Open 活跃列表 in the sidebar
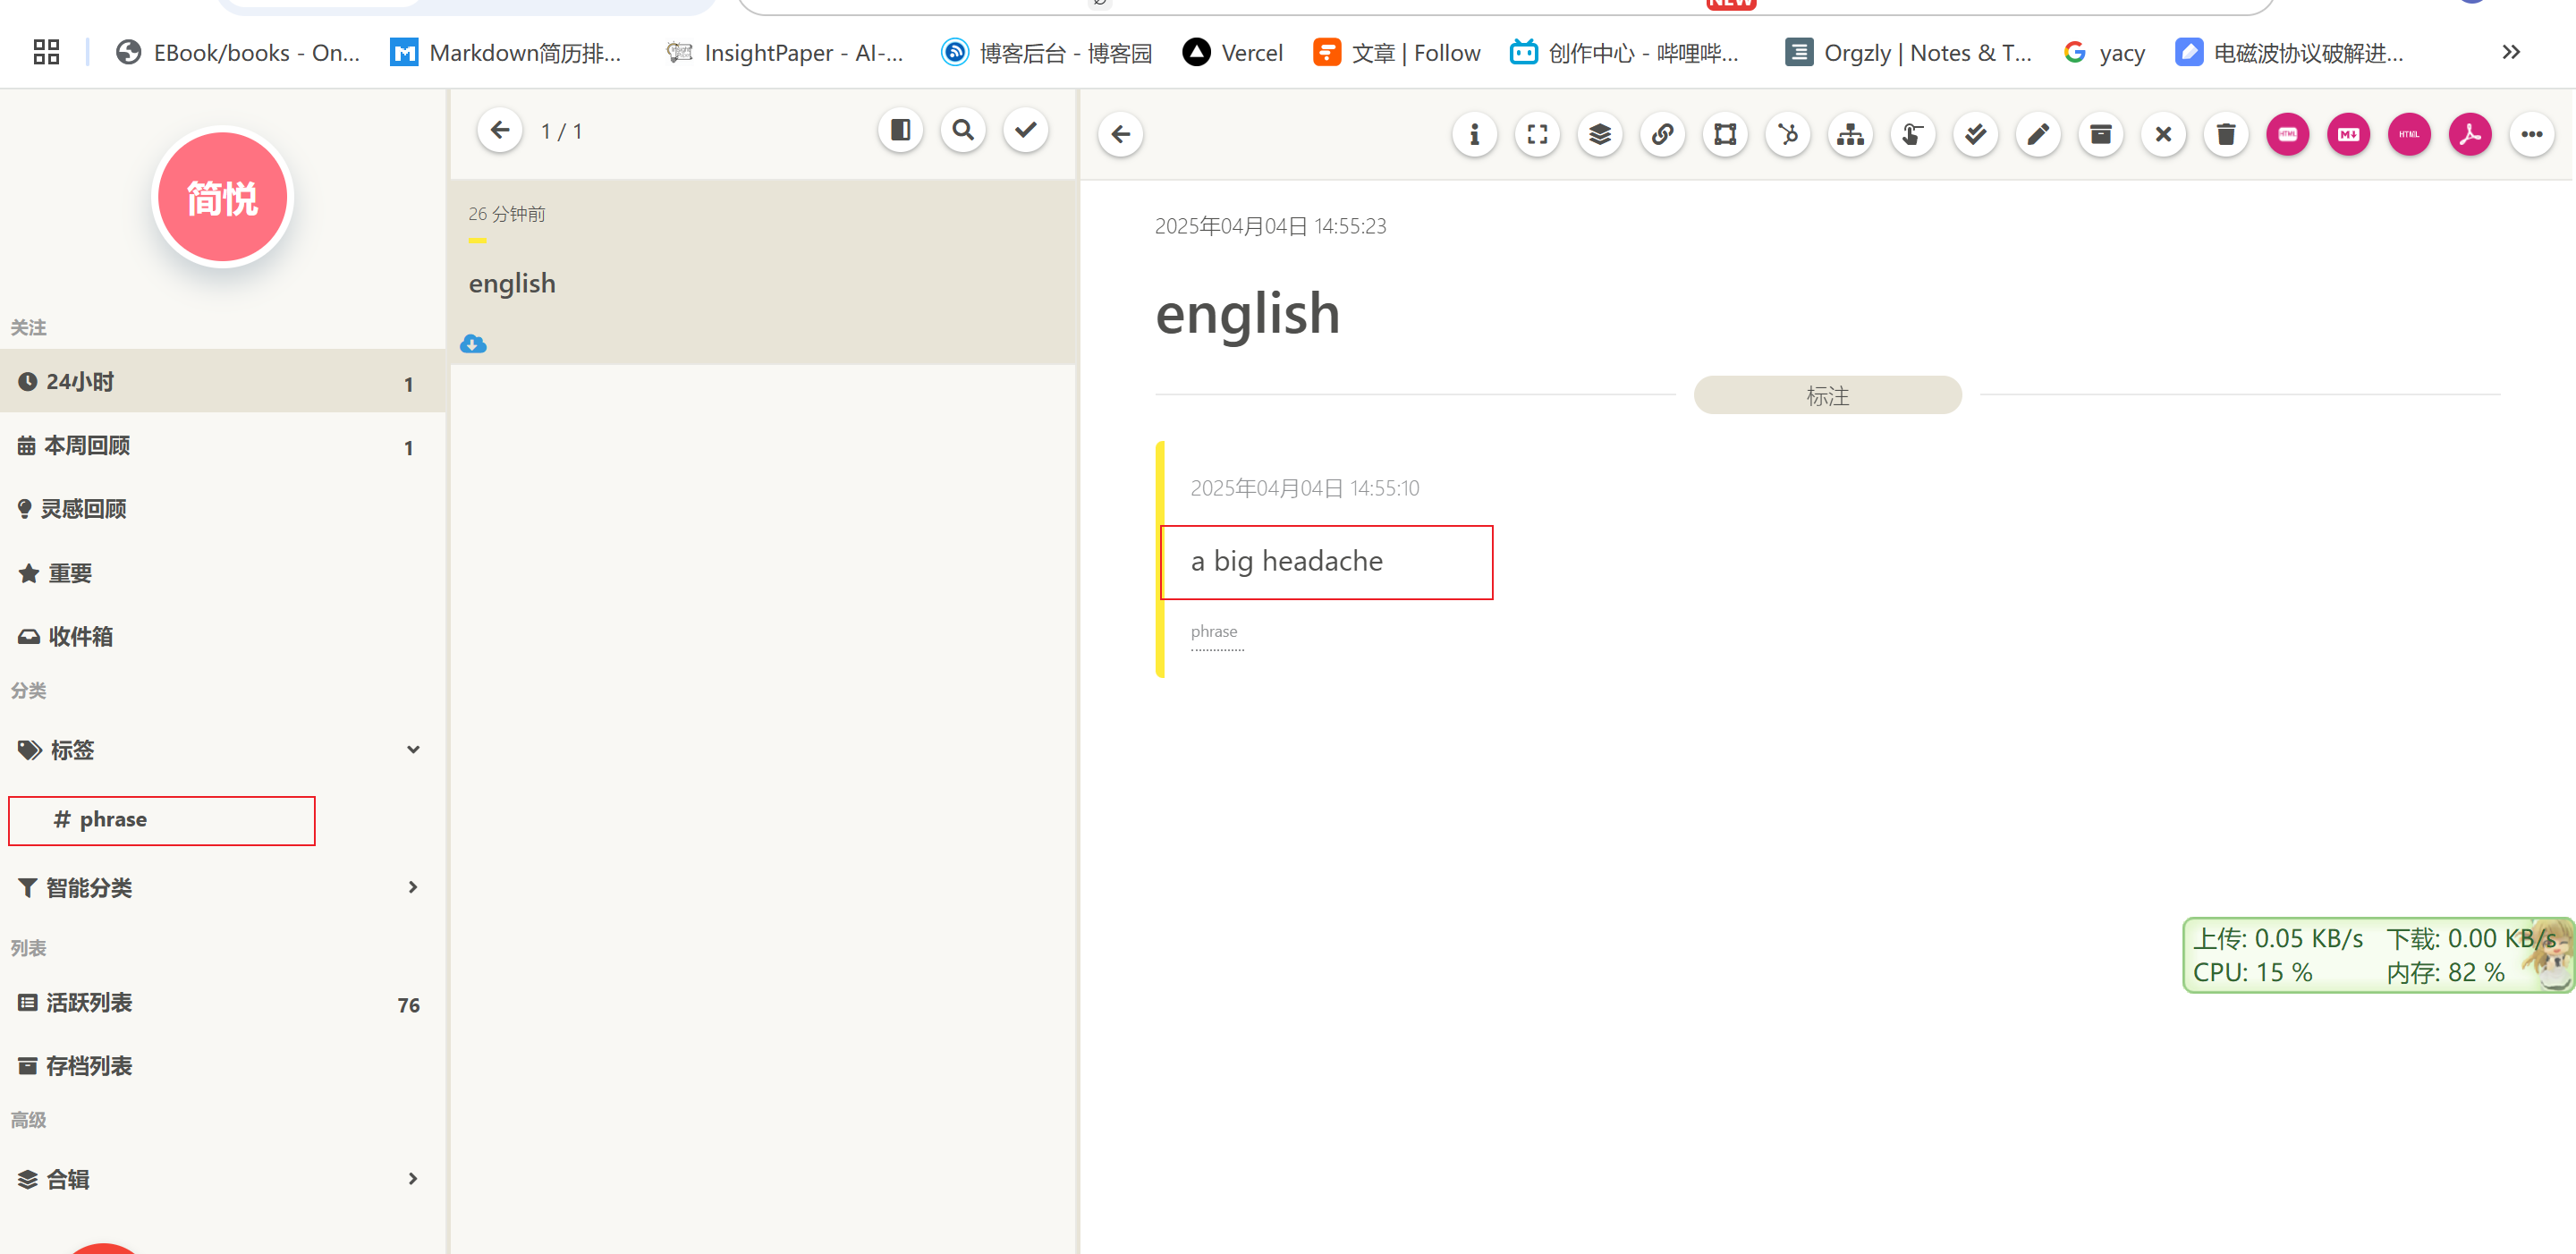Image resolution: width=2576 pixels, height=1254 pixels. (222, 1003)
